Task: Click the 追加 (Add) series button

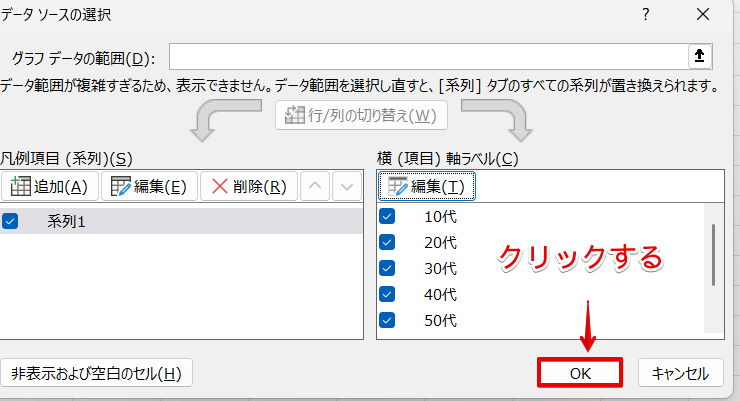Action: pyautogui.click(x=50, y=186)
